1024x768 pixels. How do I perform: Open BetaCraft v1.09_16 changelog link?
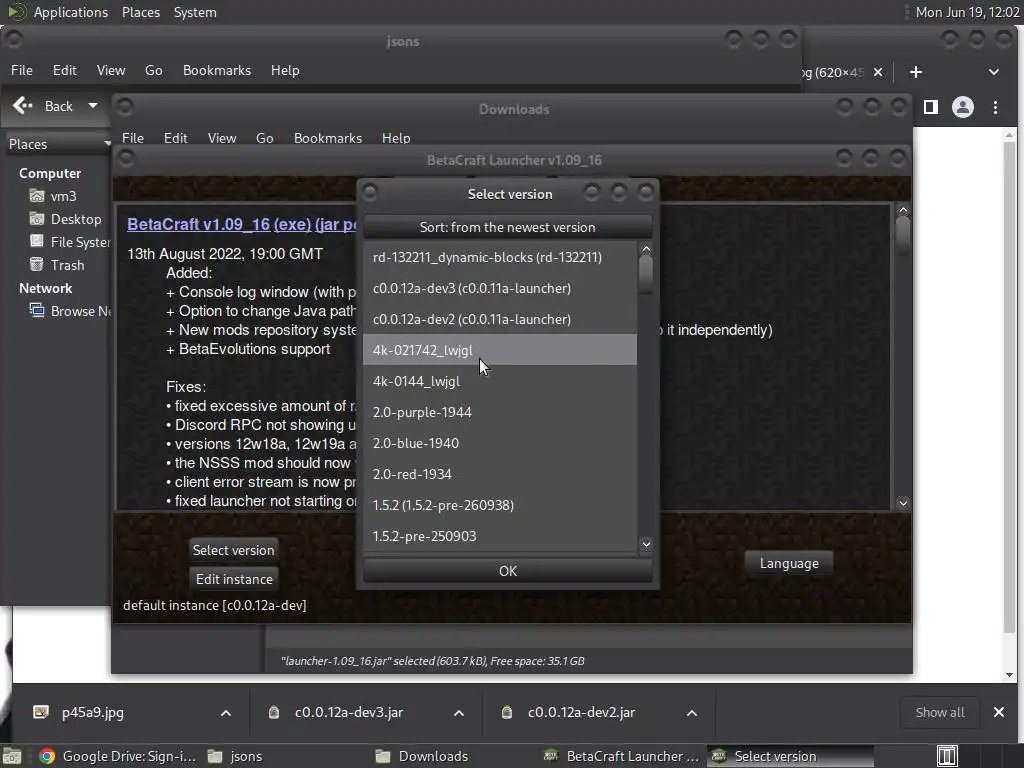199,224
